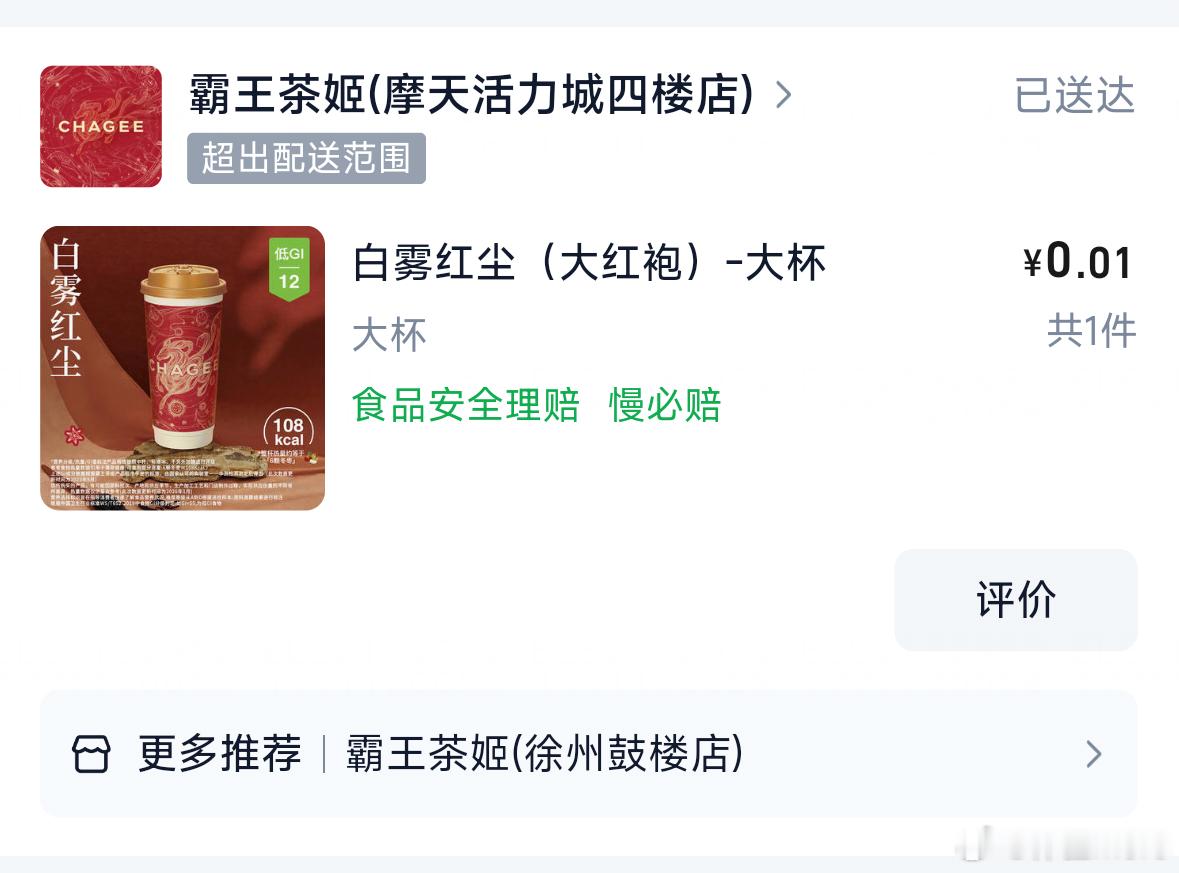
Task: Tap the green 低GI 12 badge
Action: (x=289, y=269)
